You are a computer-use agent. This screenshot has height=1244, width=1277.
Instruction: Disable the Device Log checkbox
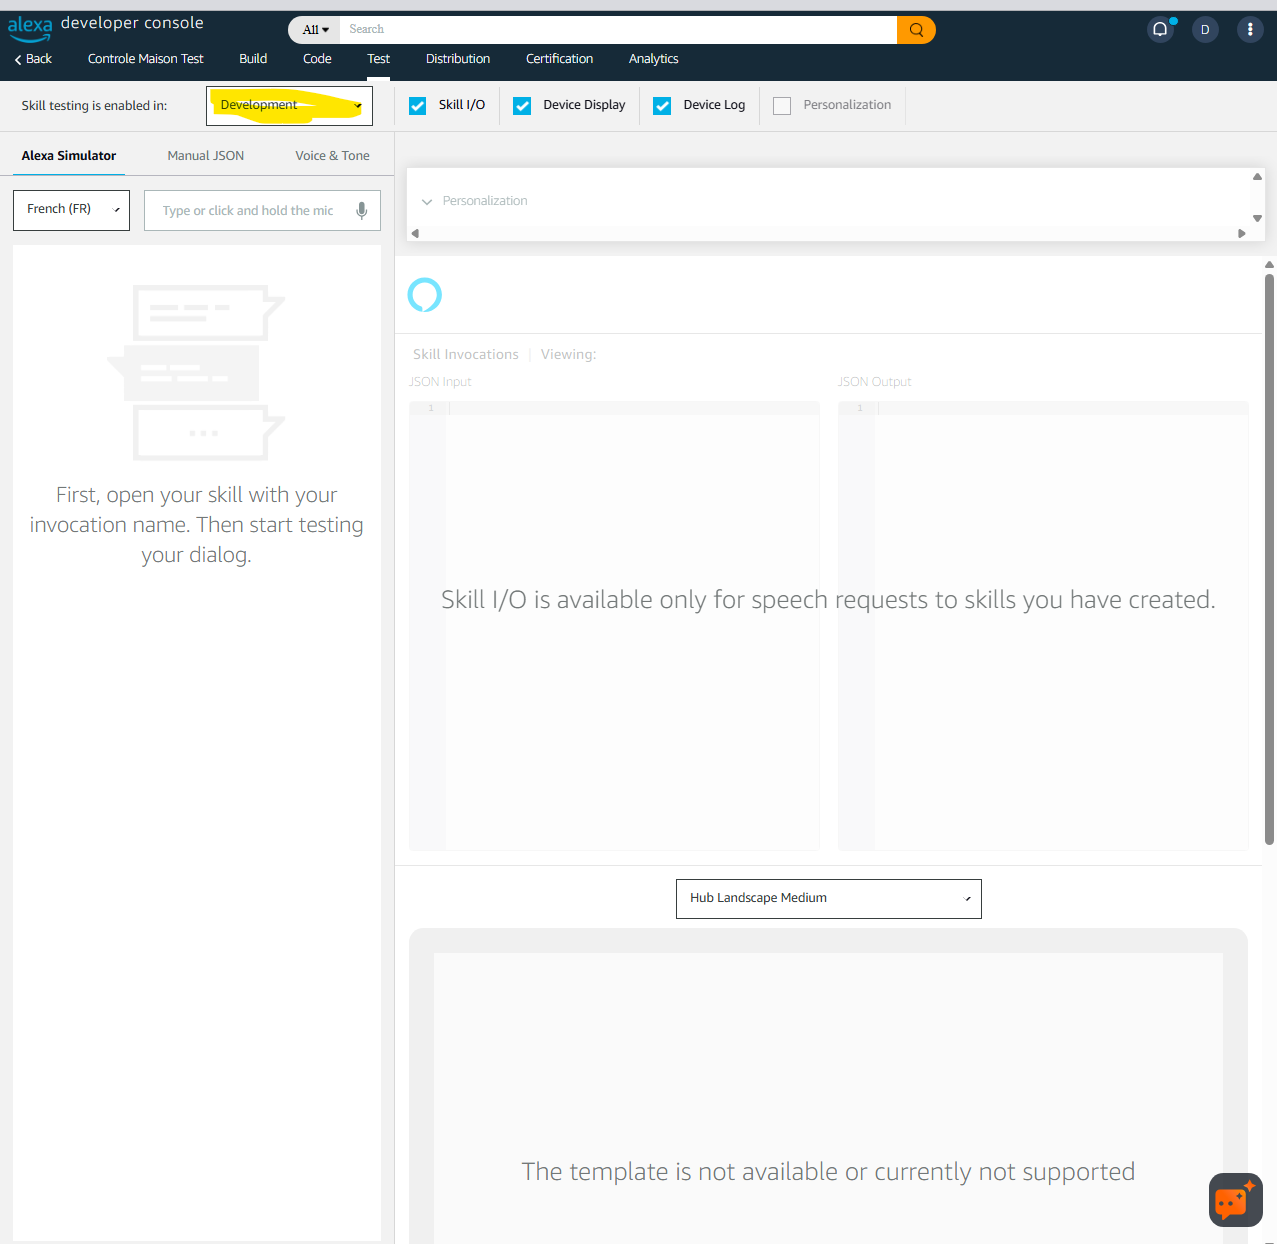[662, 106]
